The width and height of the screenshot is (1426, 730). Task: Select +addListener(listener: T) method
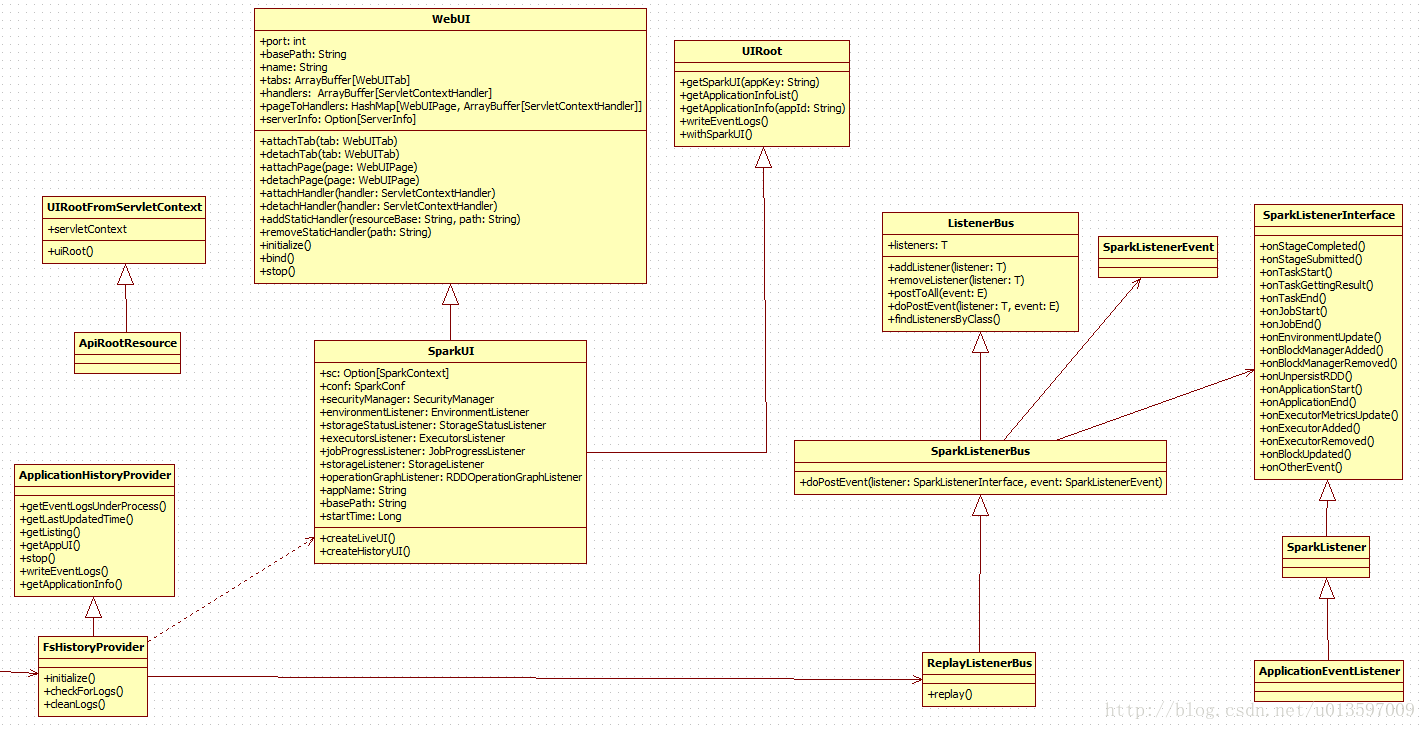click(947, 267)
